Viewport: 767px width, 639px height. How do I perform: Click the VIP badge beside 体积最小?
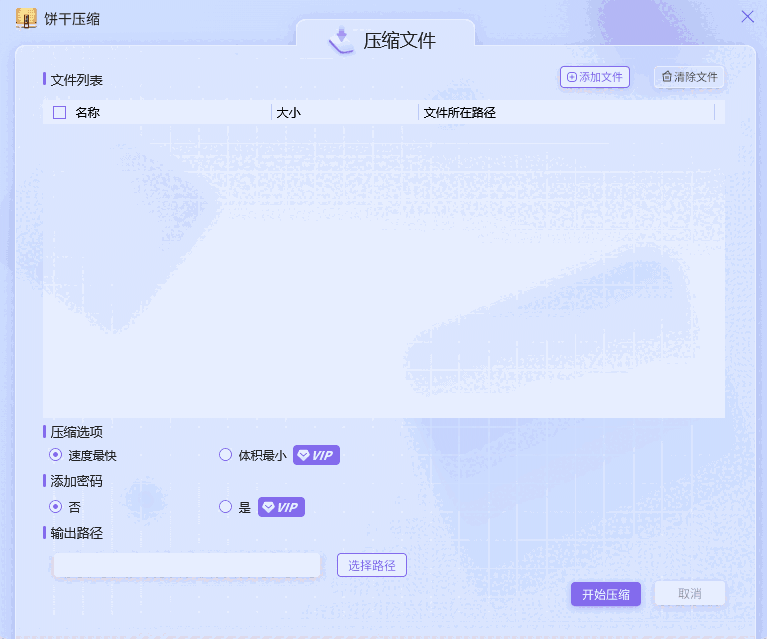click(316, 455)
